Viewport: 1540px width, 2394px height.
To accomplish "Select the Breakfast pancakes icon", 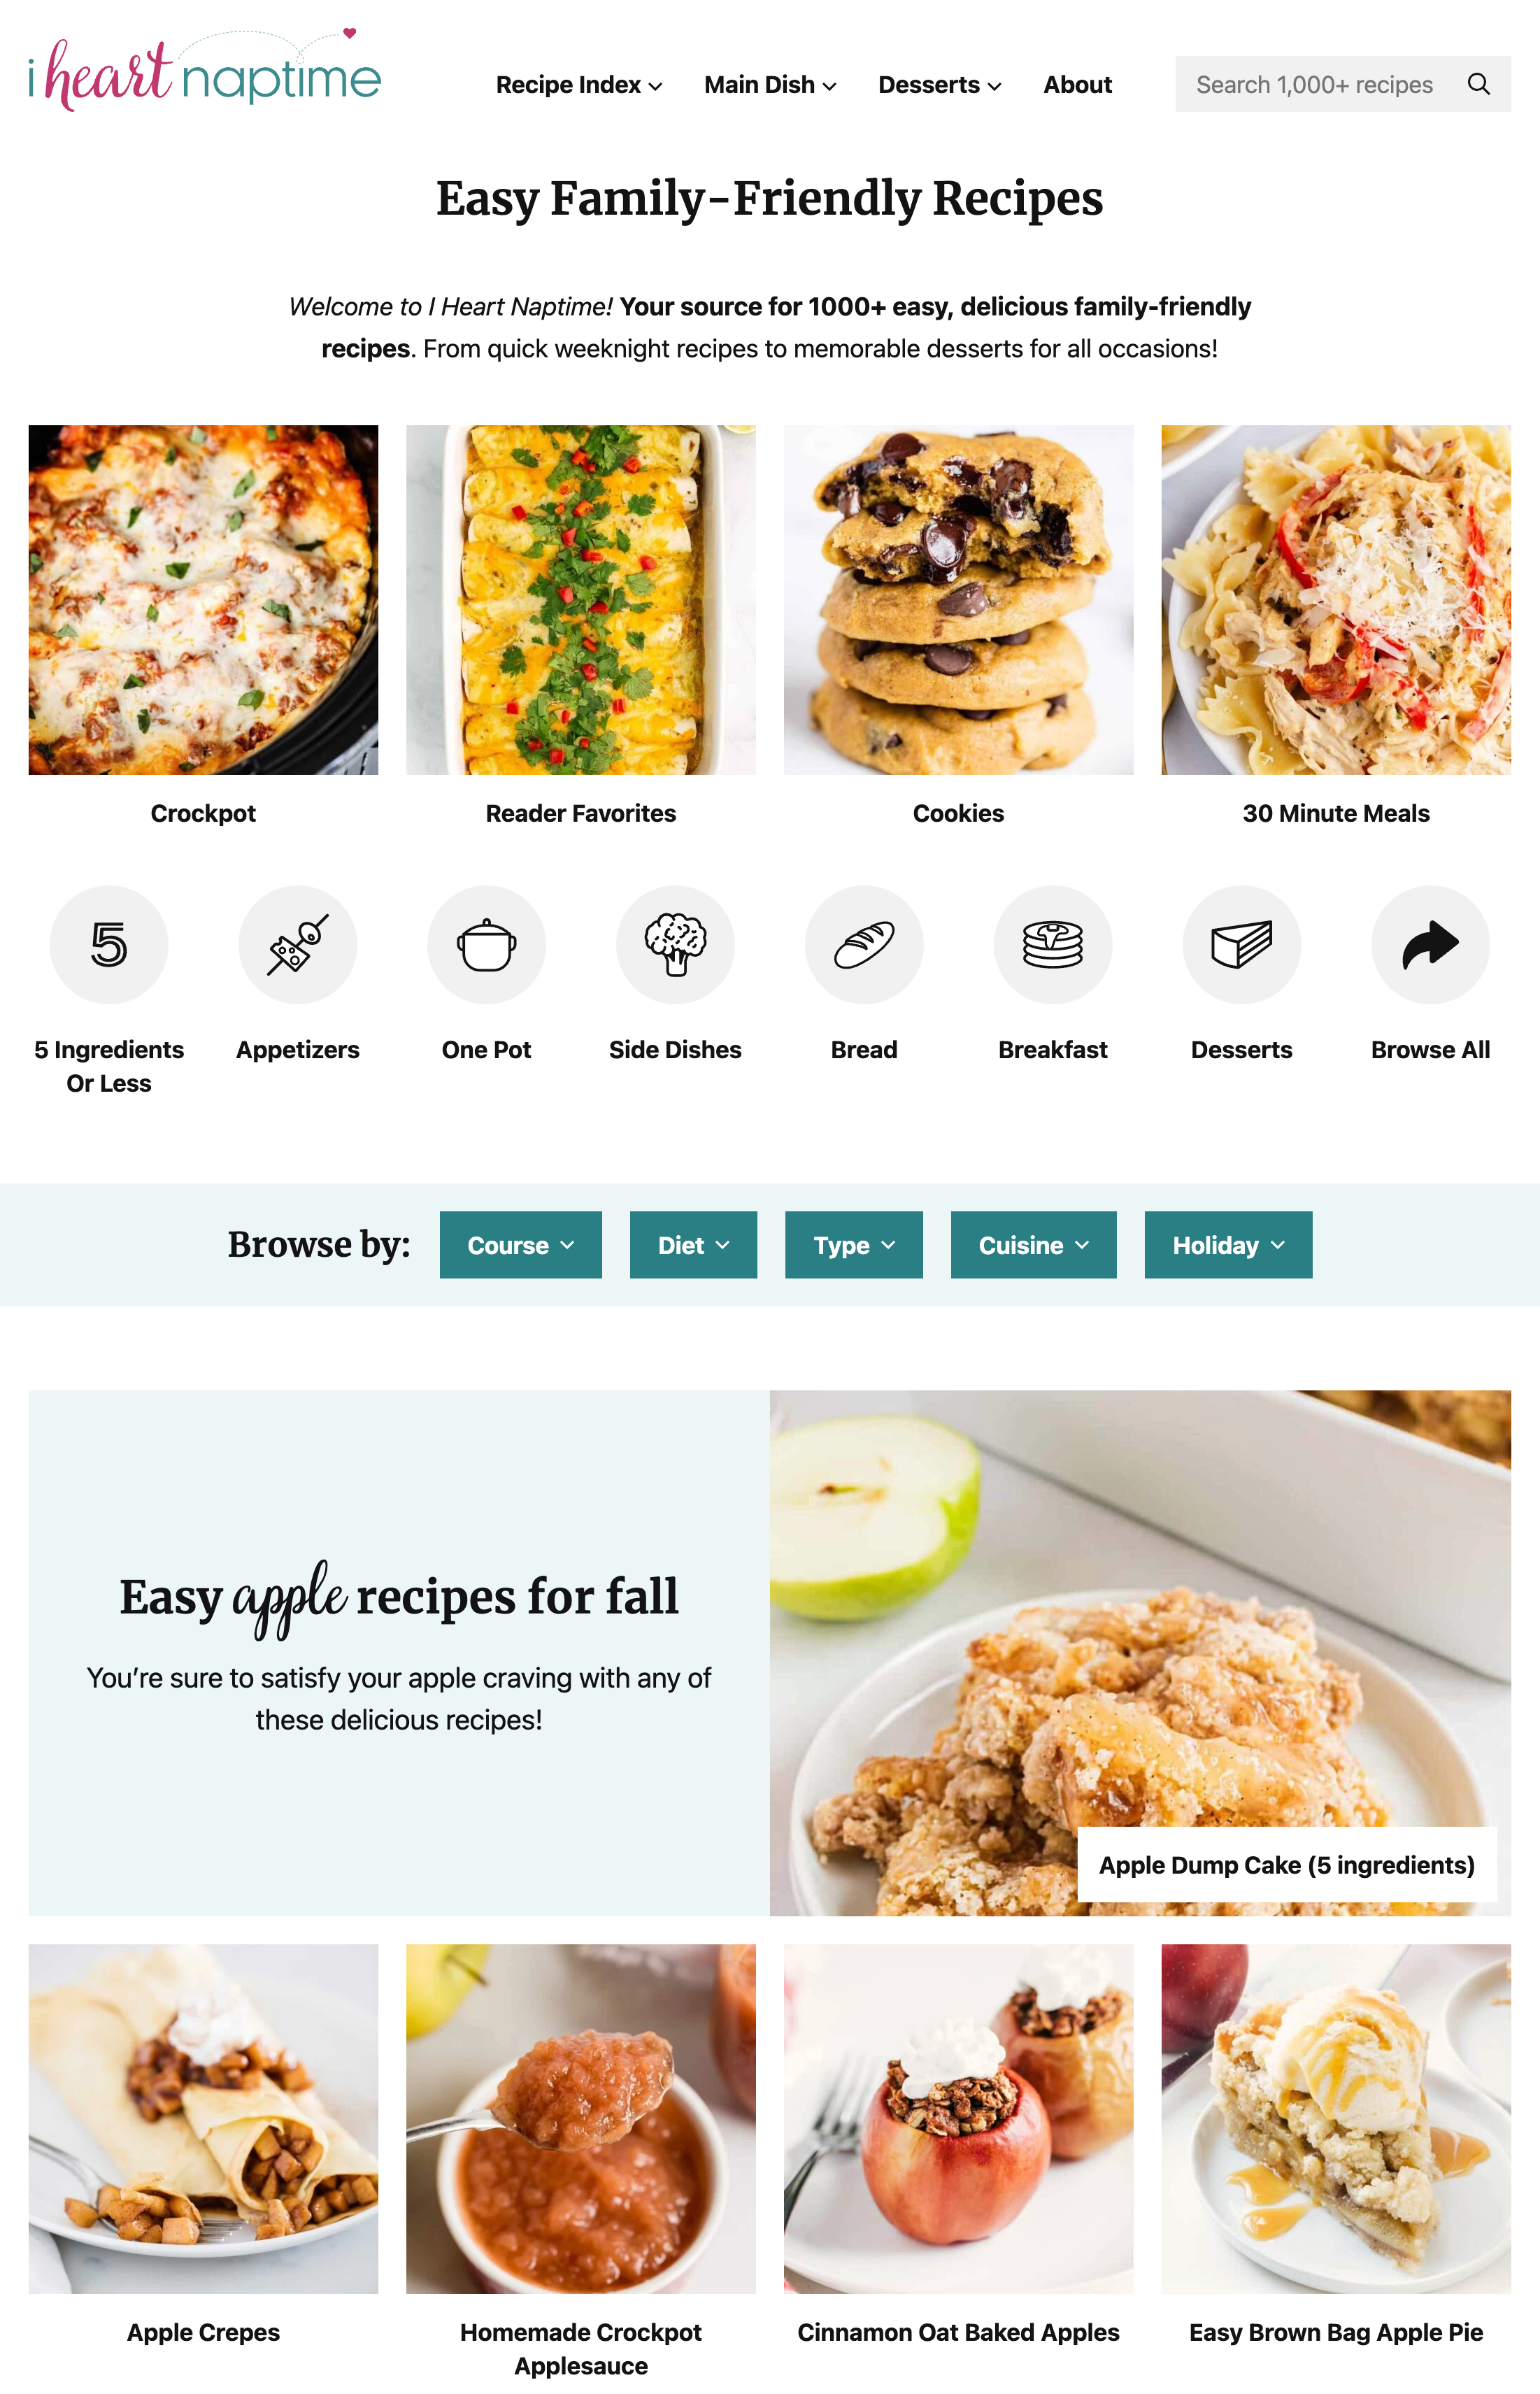I will click(x=1053, y=944).
